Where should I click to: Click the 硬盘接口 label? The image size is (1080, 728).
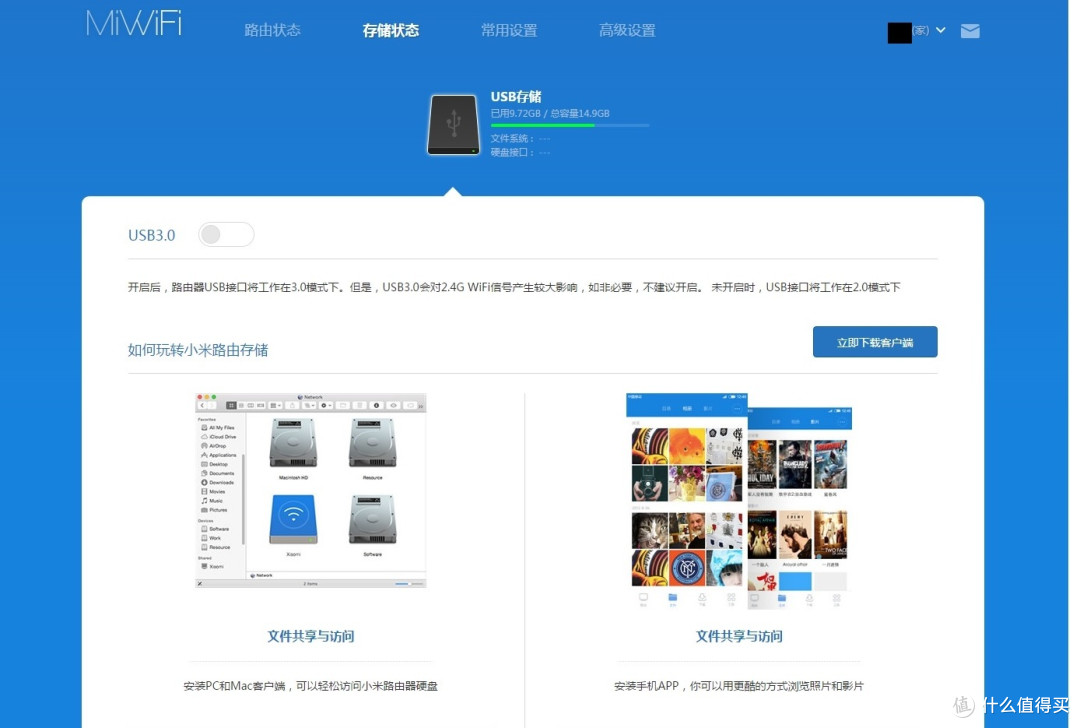tap(512, 152)
